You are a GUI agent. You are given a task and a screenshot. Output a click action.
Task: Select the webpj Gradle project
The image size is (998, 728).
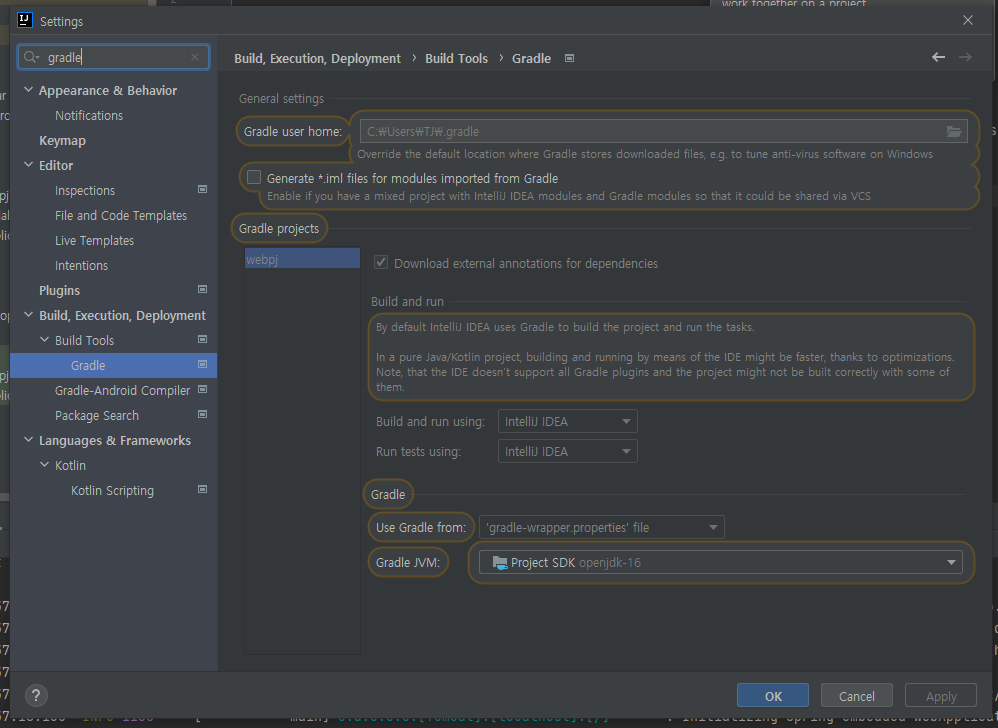[x=302, y=259]
